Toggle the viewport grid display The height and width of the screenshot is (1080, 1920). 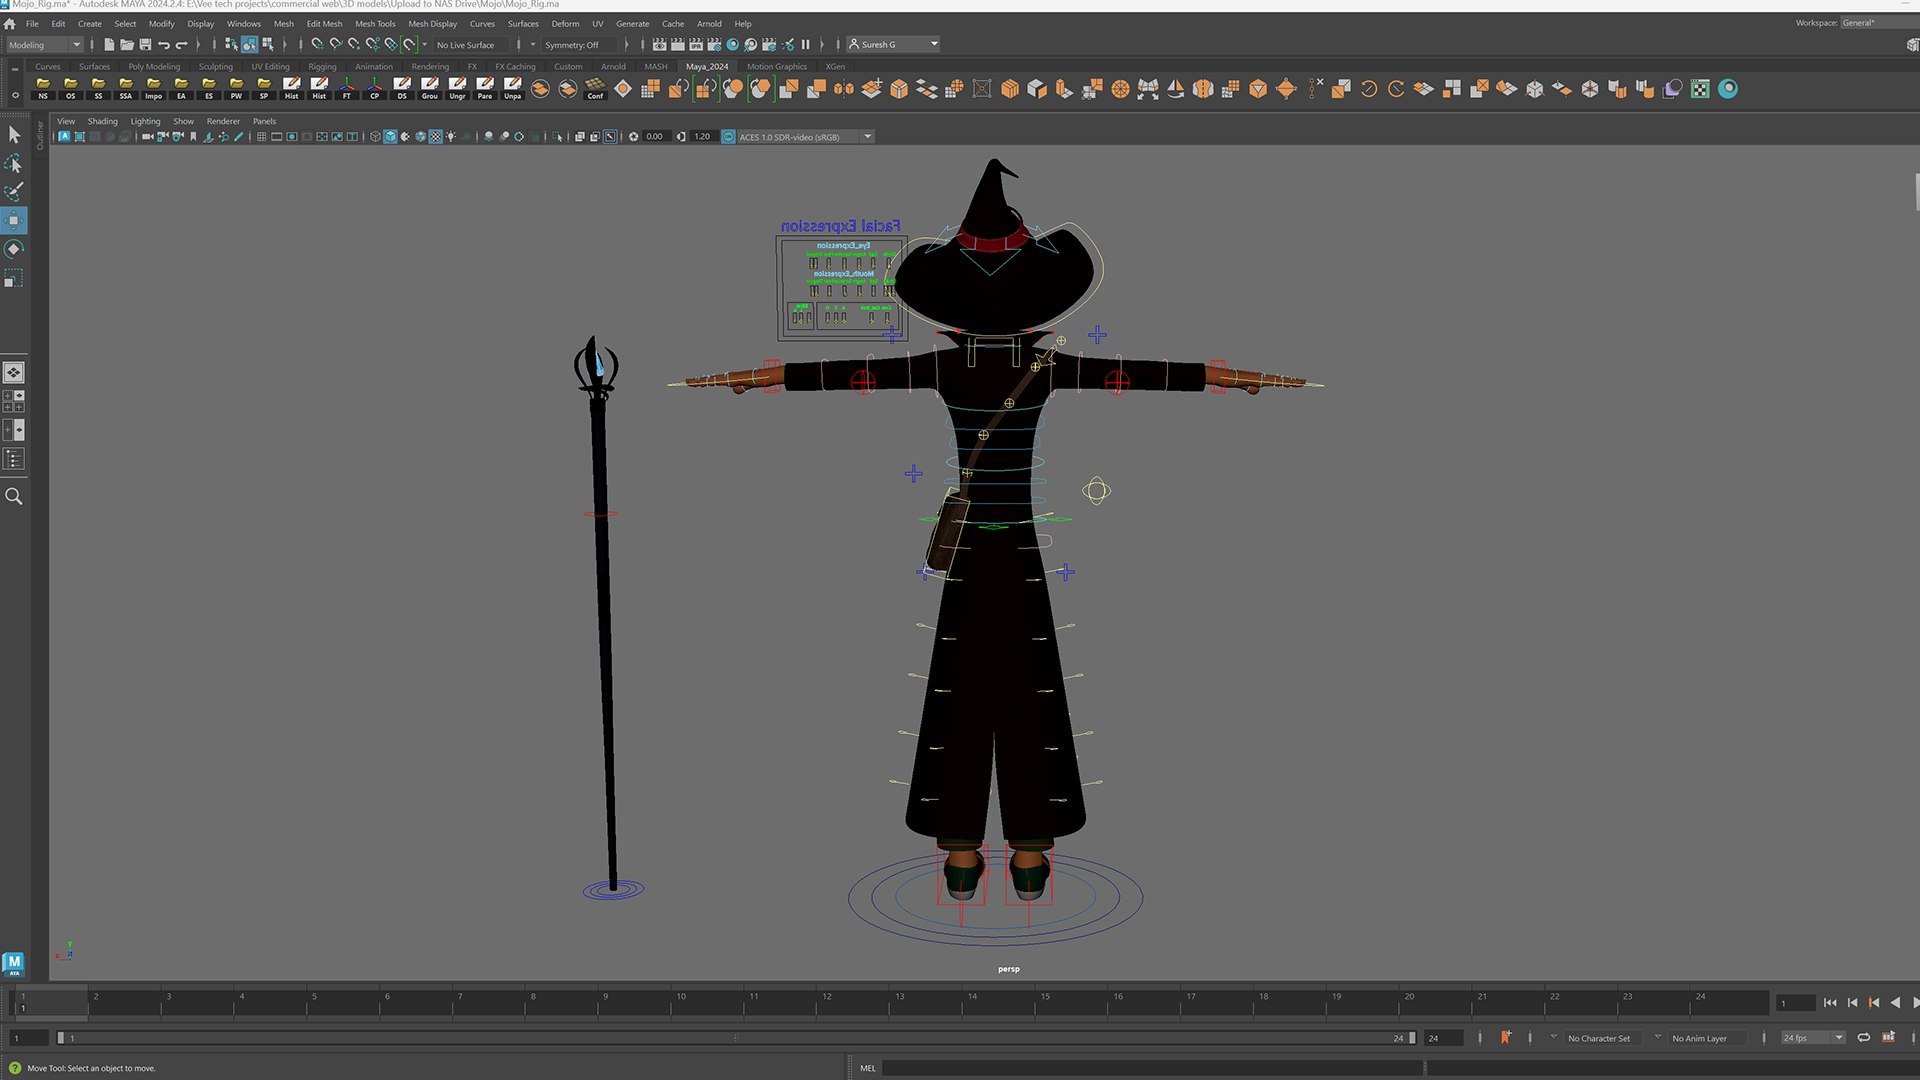(x=261, y=137)
